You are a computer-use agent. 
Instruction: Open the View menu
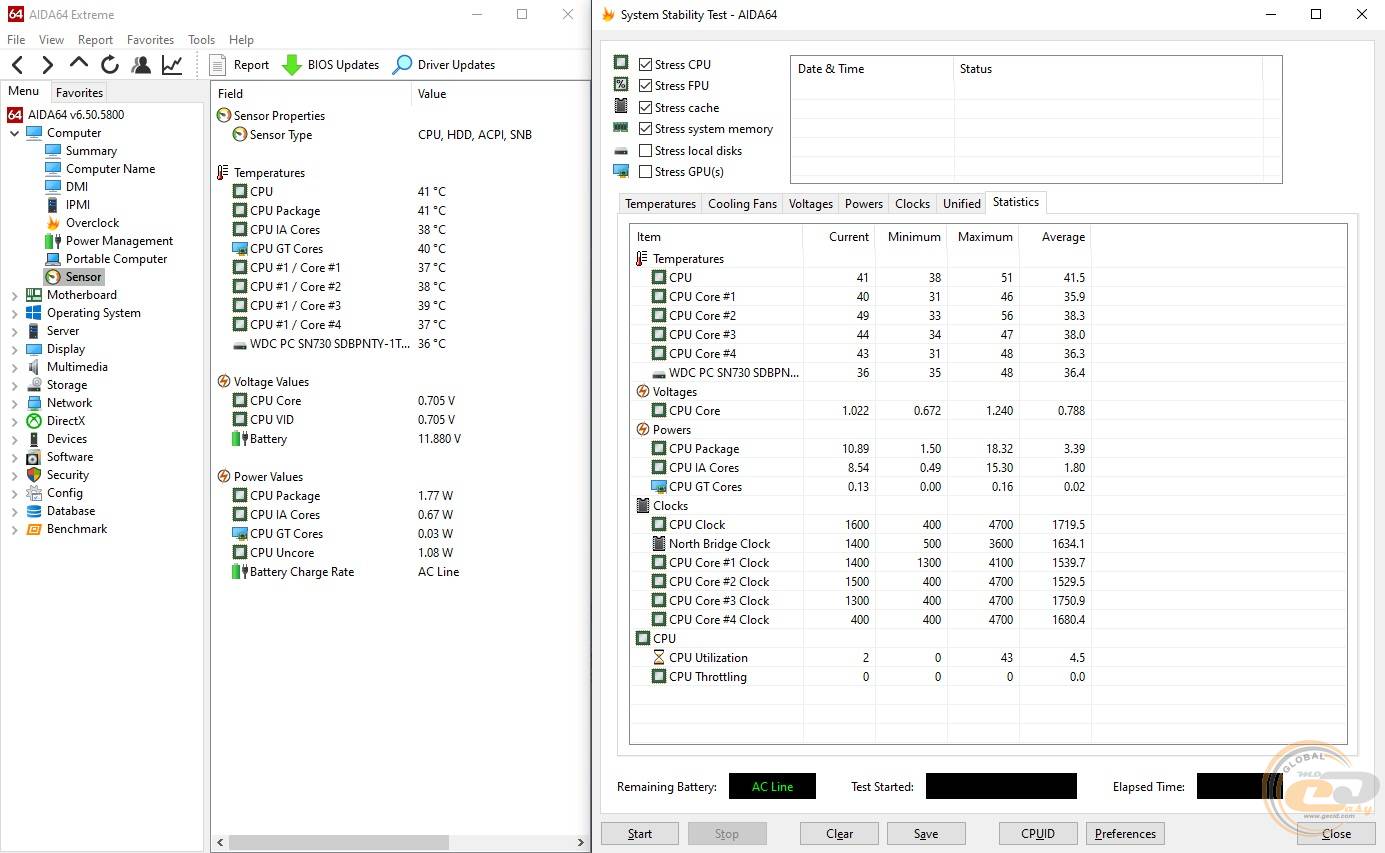click(x=51, y=40)
